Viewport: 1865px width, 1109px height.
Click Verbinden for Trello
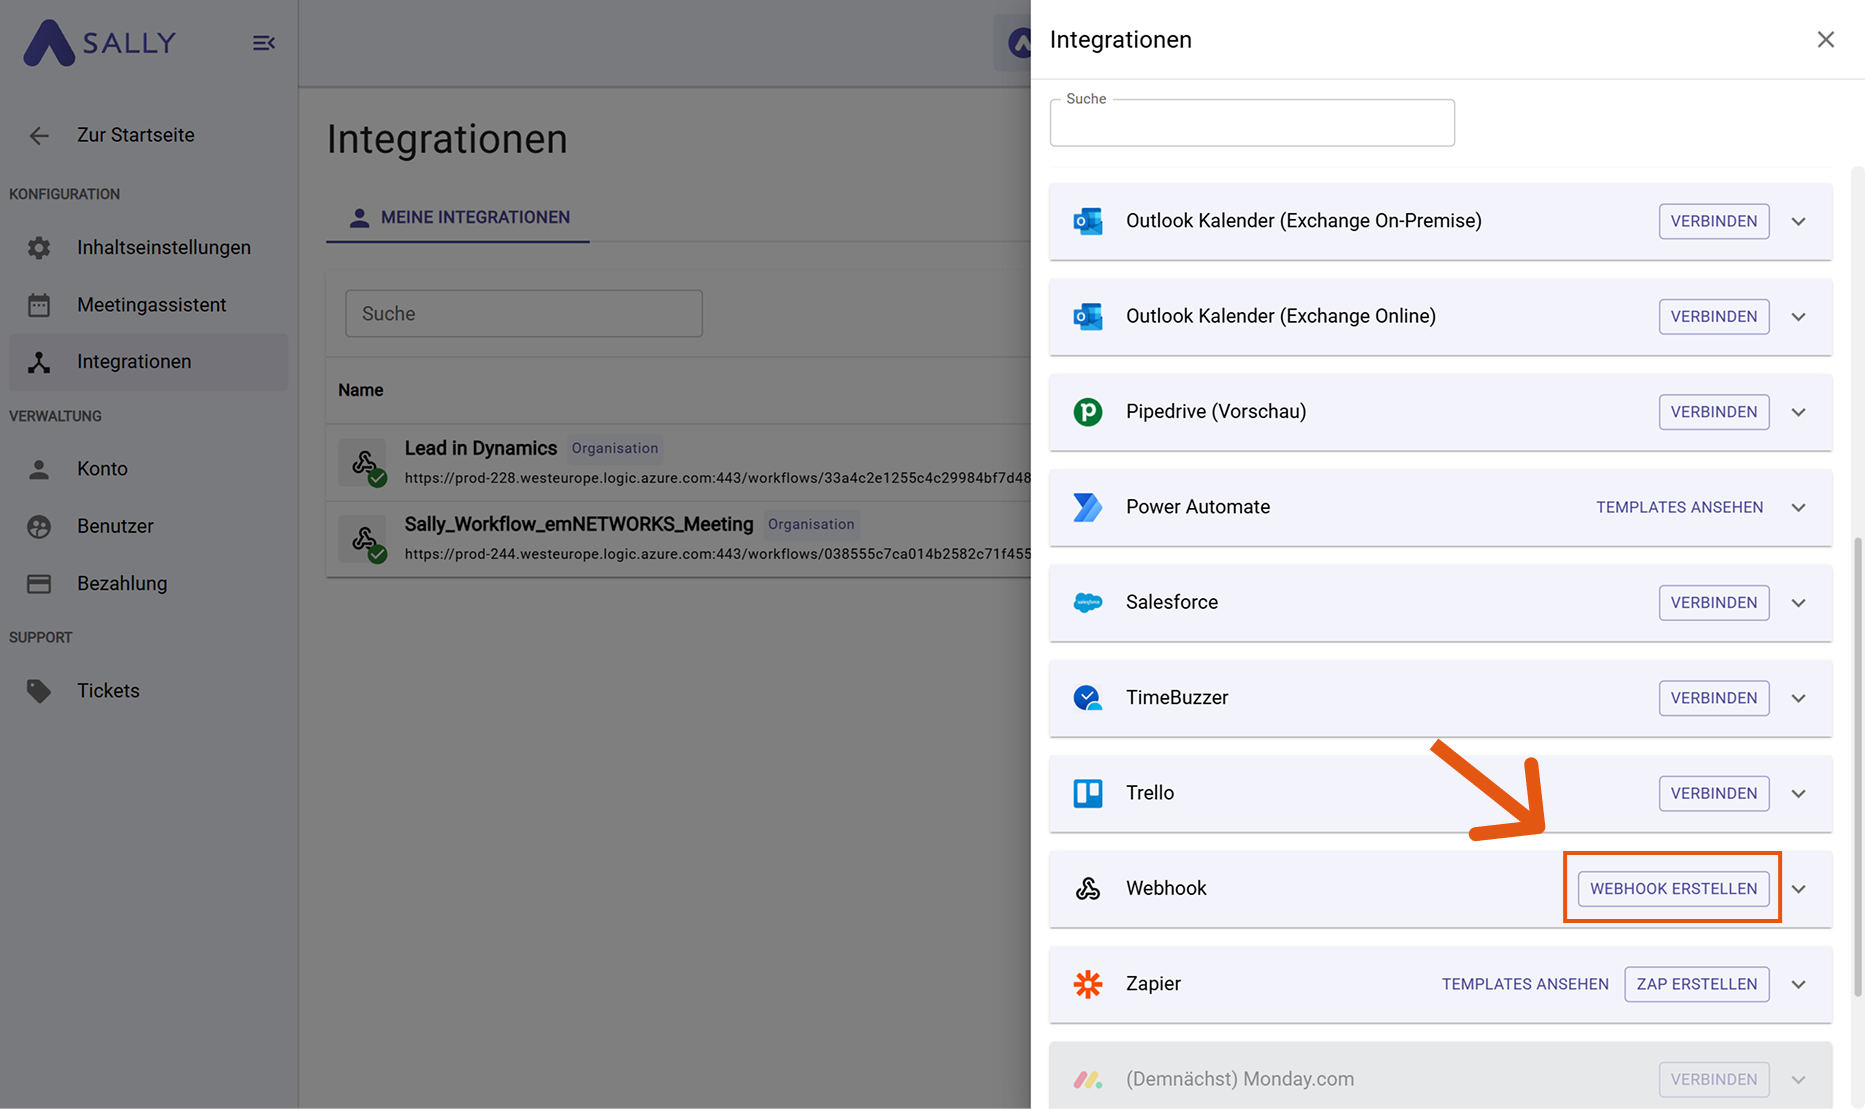[1714, 793]
